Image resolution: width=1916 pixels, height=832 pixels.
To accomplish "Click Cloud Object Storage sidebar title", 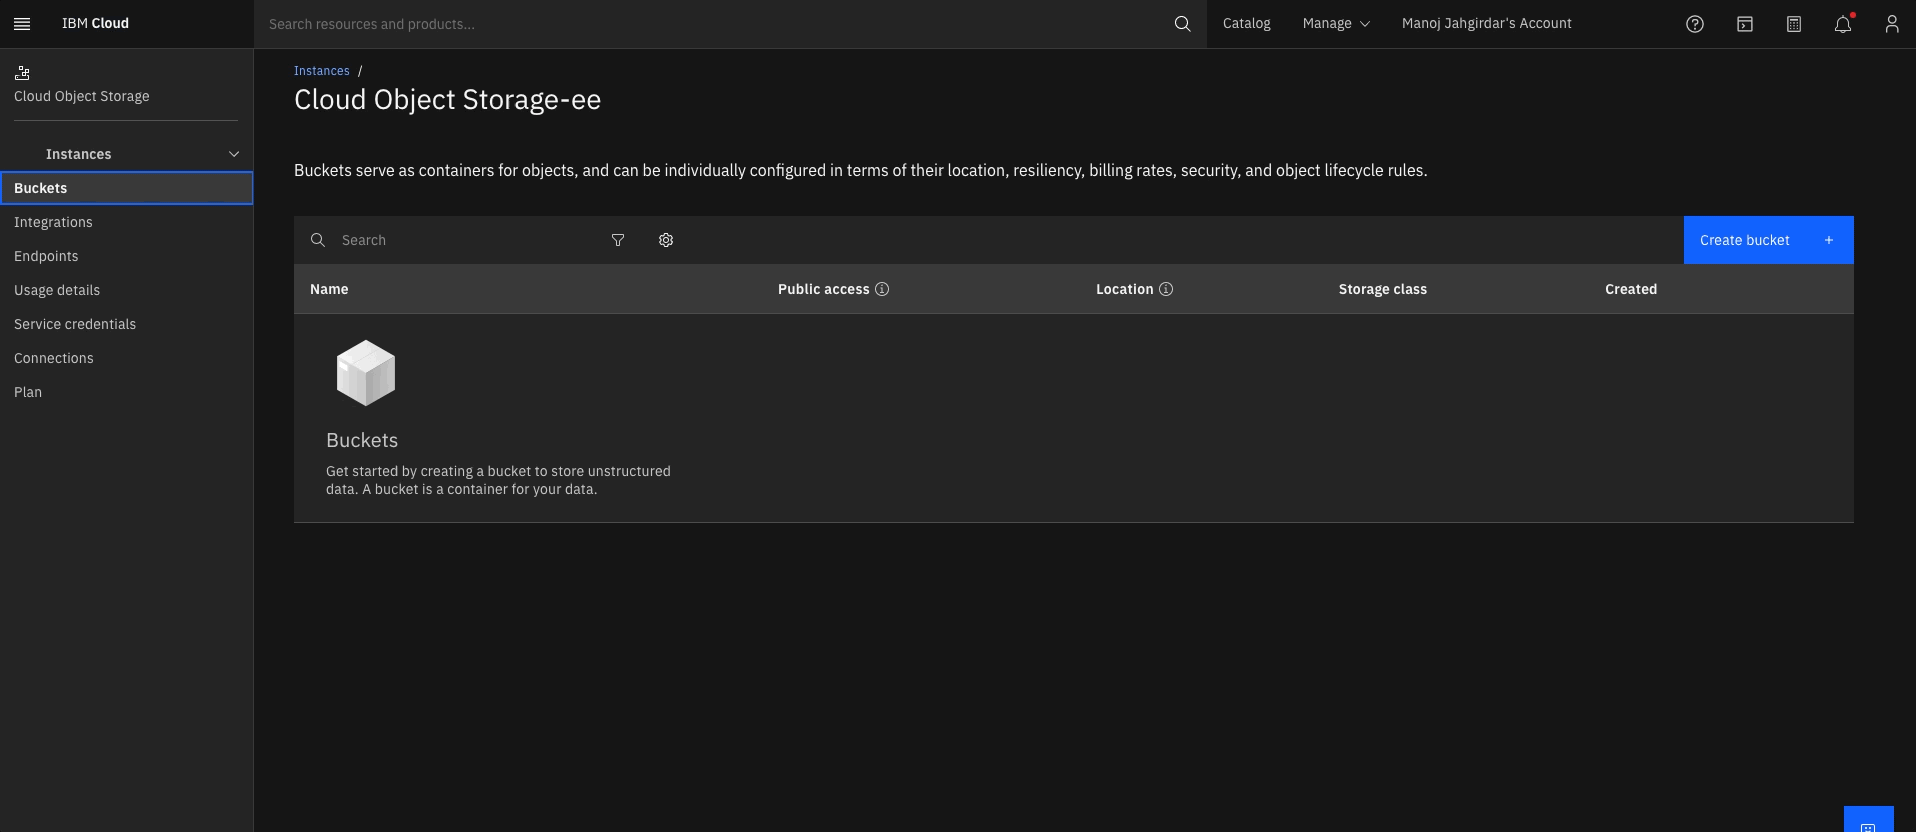I will coord(82,96).
